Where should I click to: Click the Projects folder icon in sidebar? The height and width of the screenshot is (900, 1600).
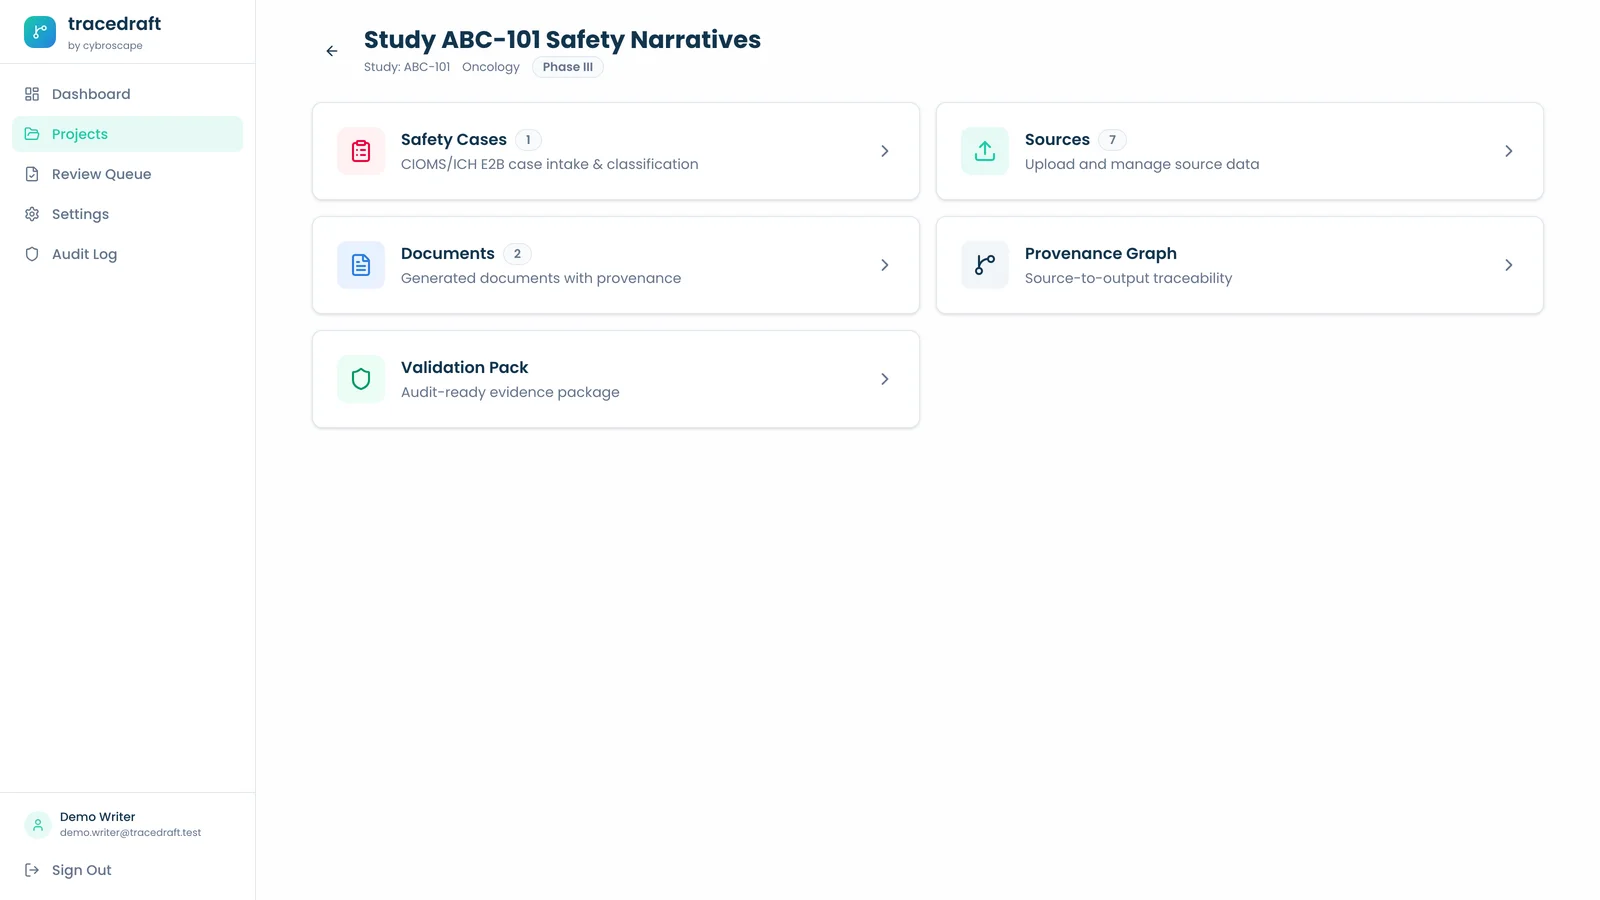(x=32, y=134)
